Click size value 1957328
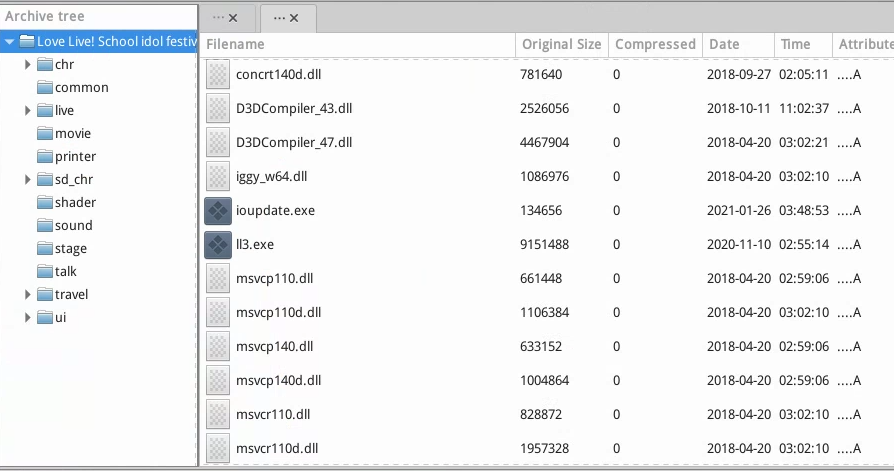This screenshot has height=471, width=894. (x=544, y=449)
